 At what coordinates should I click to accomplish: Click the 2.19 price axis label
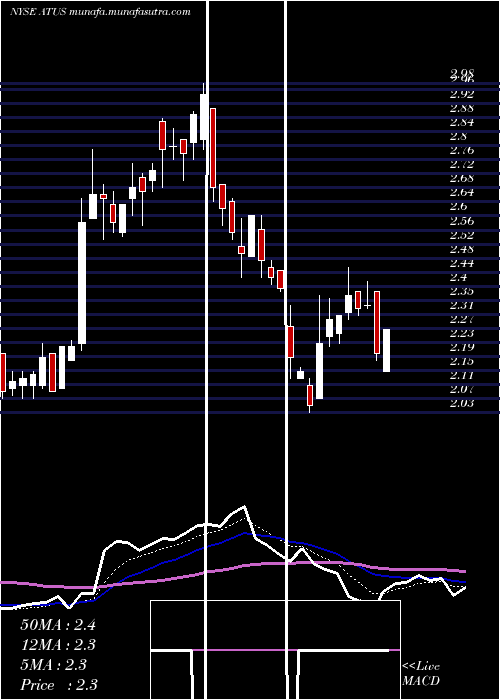462,347
